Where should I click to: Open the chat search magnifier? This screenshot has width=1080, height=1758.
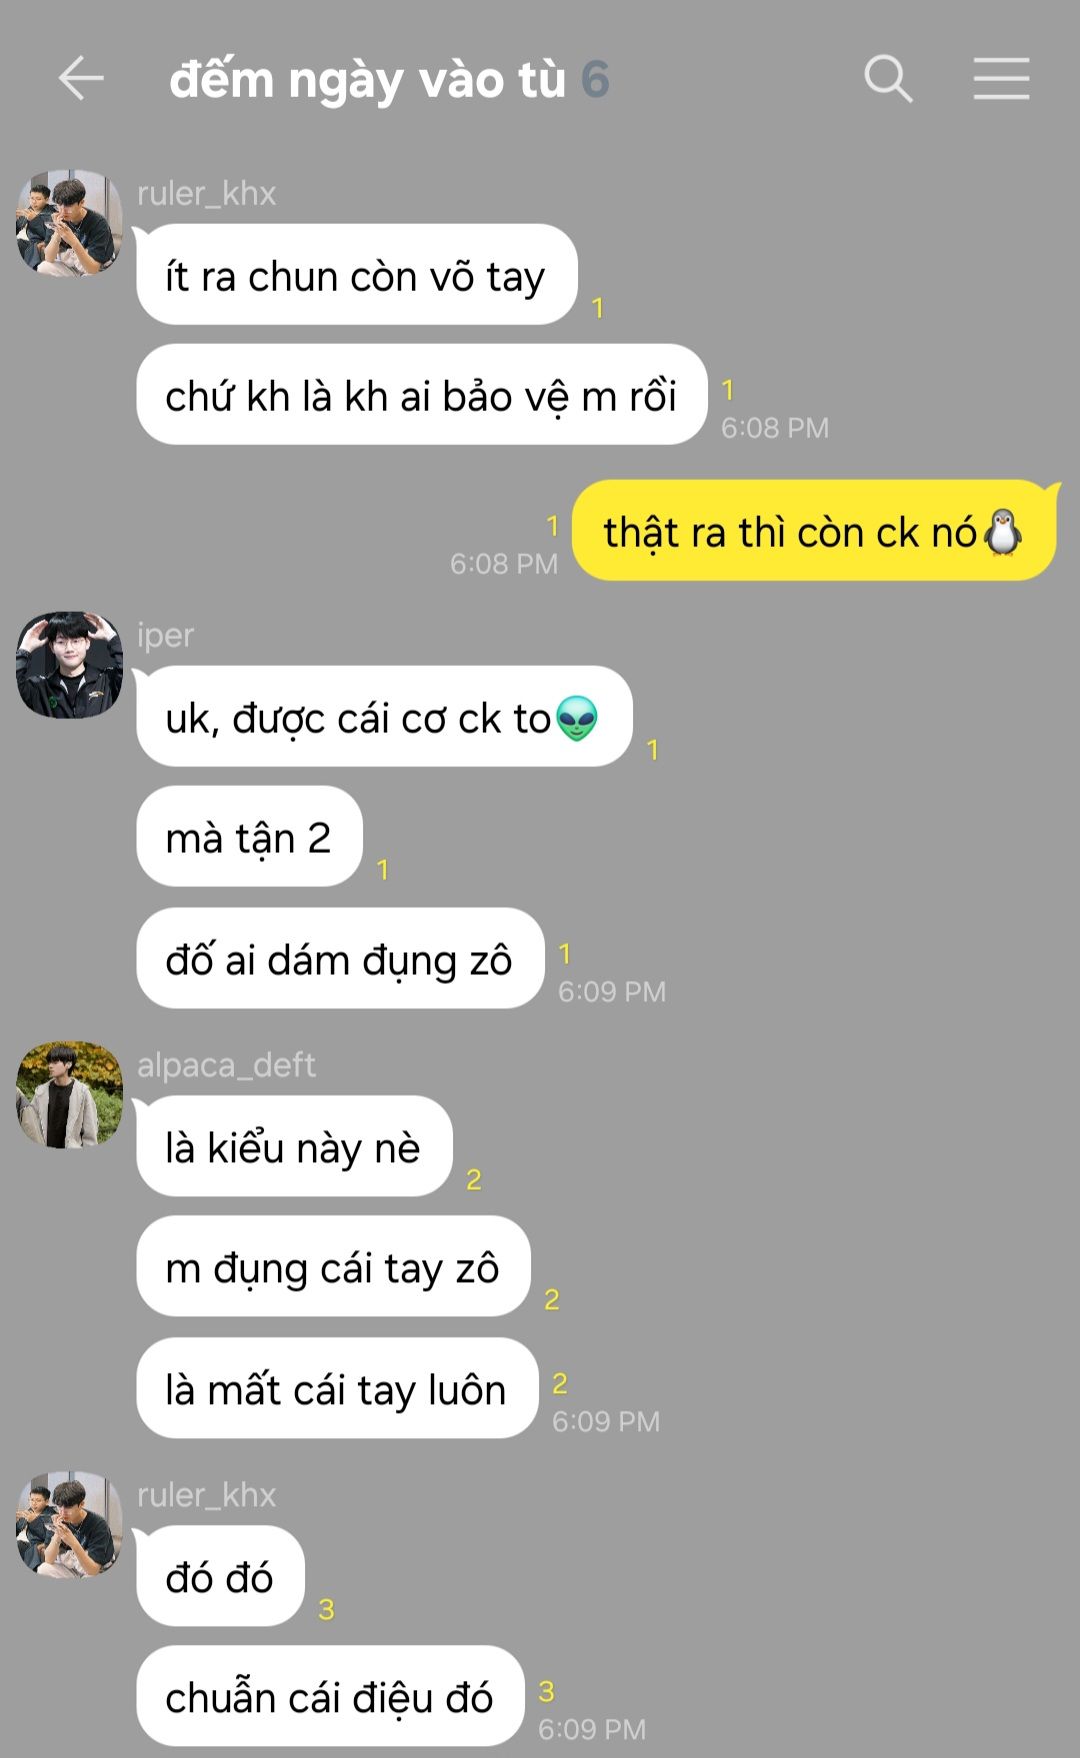(x=888, y=79)
